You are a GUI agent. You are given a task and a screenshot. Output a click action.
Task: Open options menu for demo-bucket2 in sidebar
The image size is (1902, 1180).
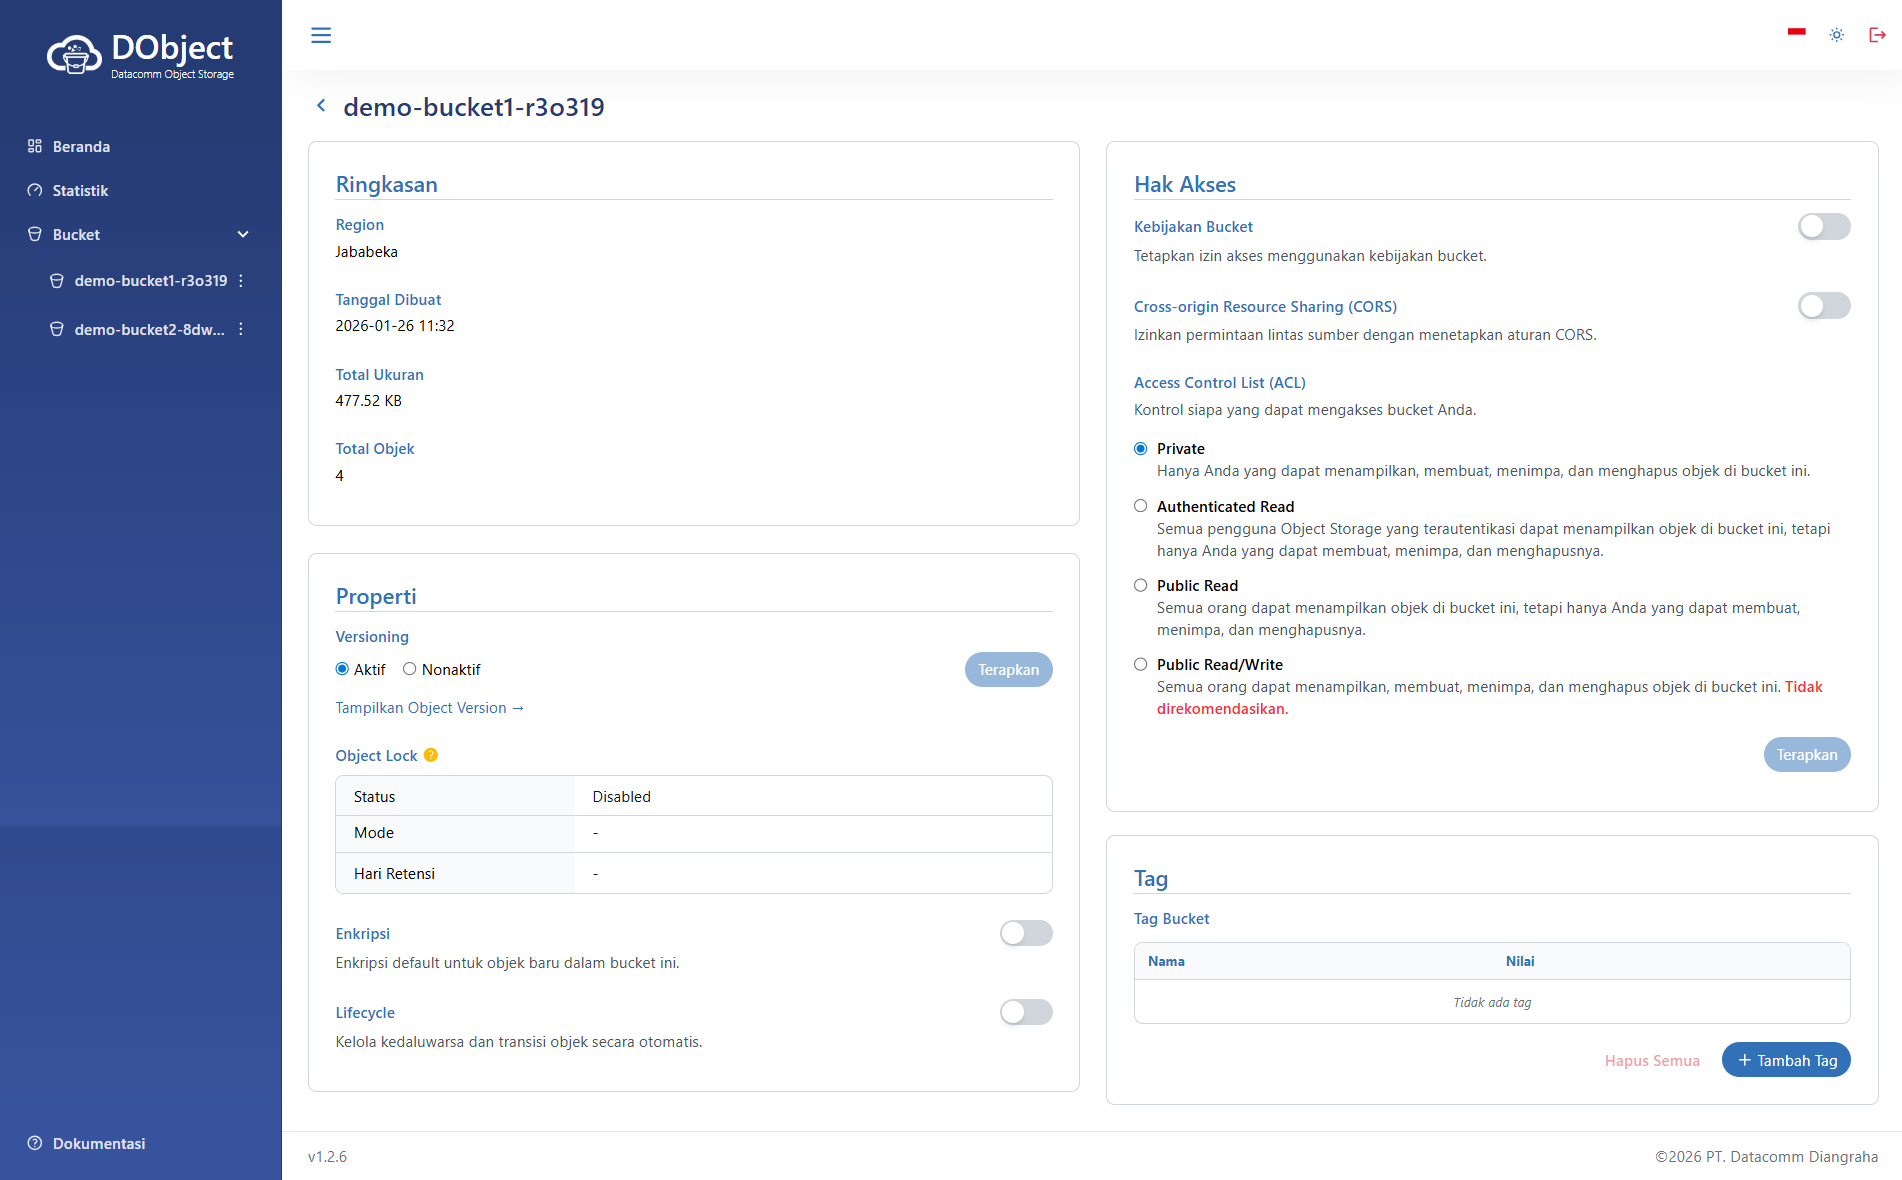(241, 329)
